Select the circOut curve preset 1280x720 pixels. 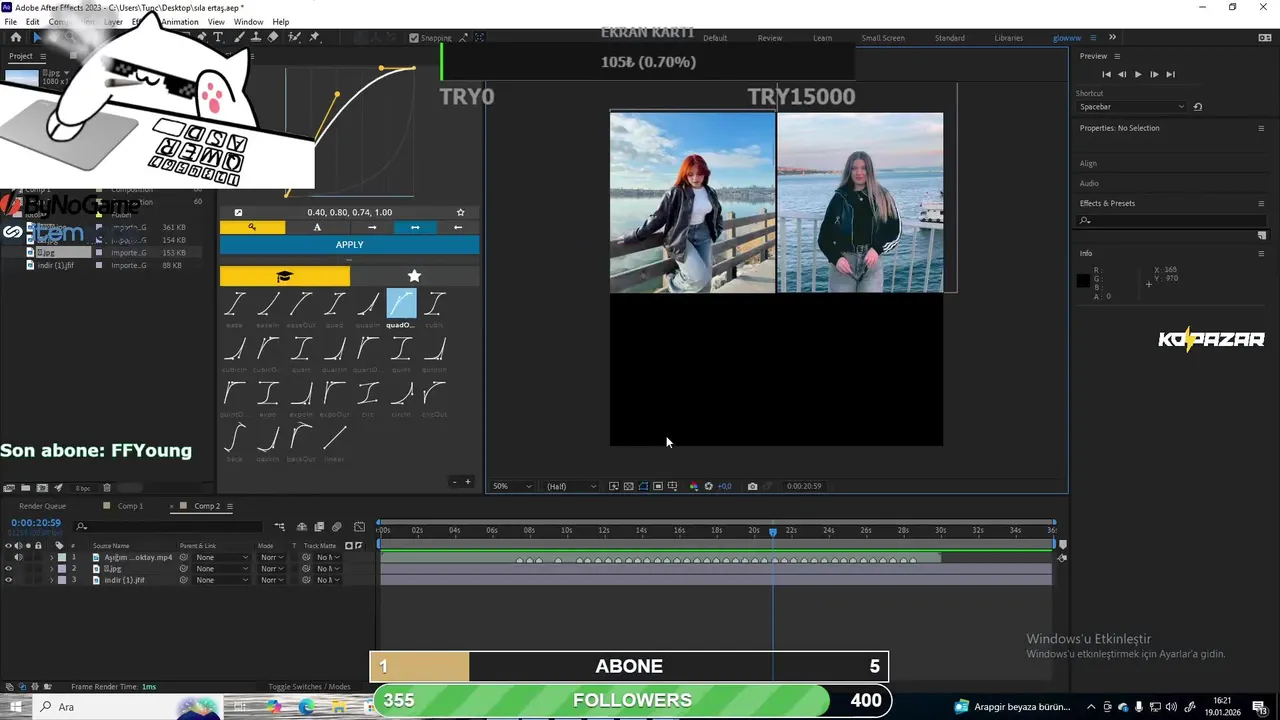pyautogui.click(x=434, y=393)
